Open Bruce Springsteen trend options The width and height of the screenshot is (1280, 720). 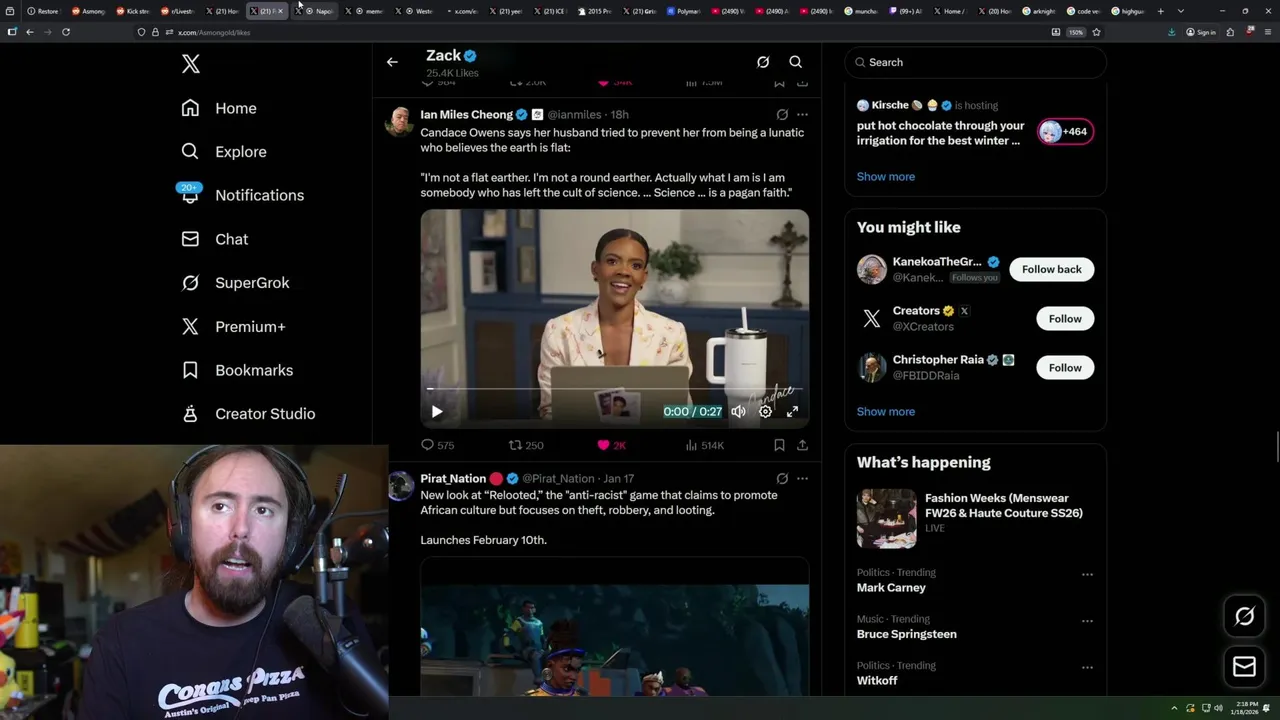click(1087, 621)
